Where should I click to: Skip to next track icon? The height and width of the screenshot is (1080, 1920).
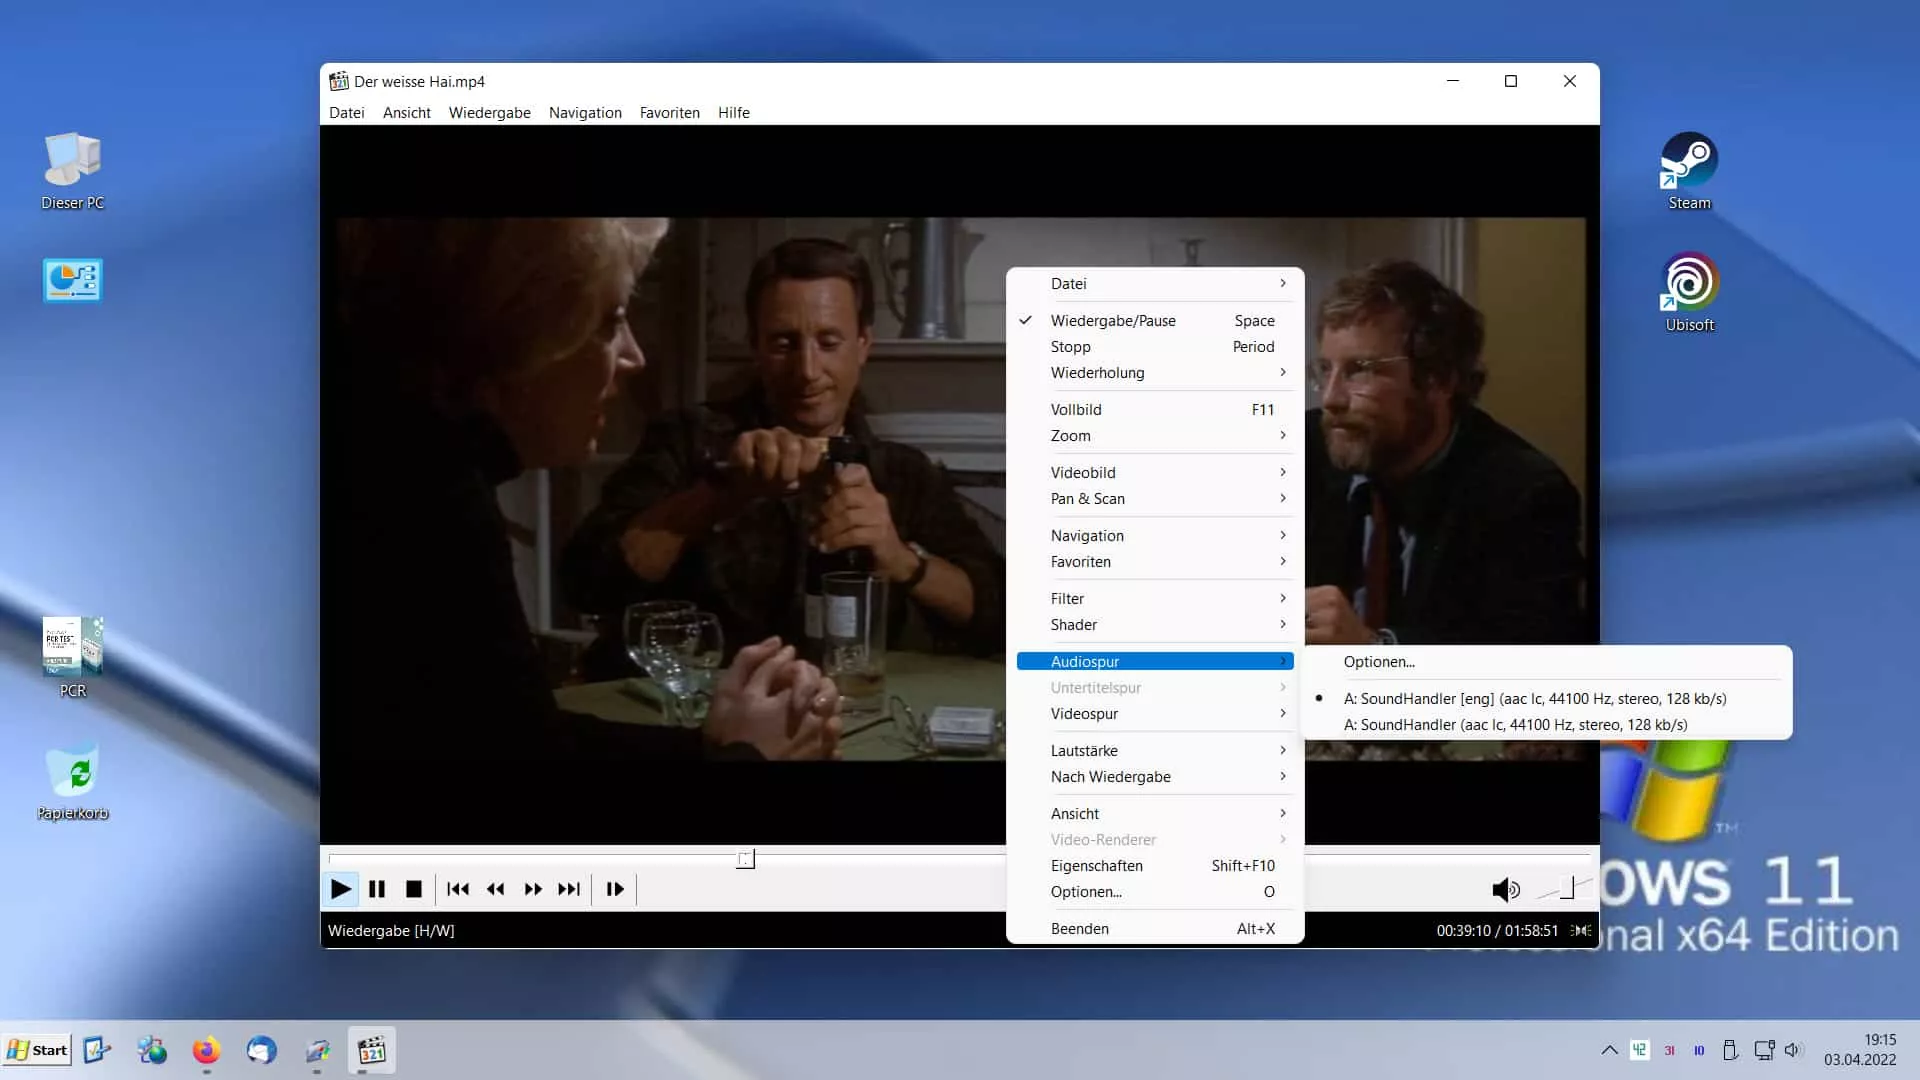(x=569, y=888)
